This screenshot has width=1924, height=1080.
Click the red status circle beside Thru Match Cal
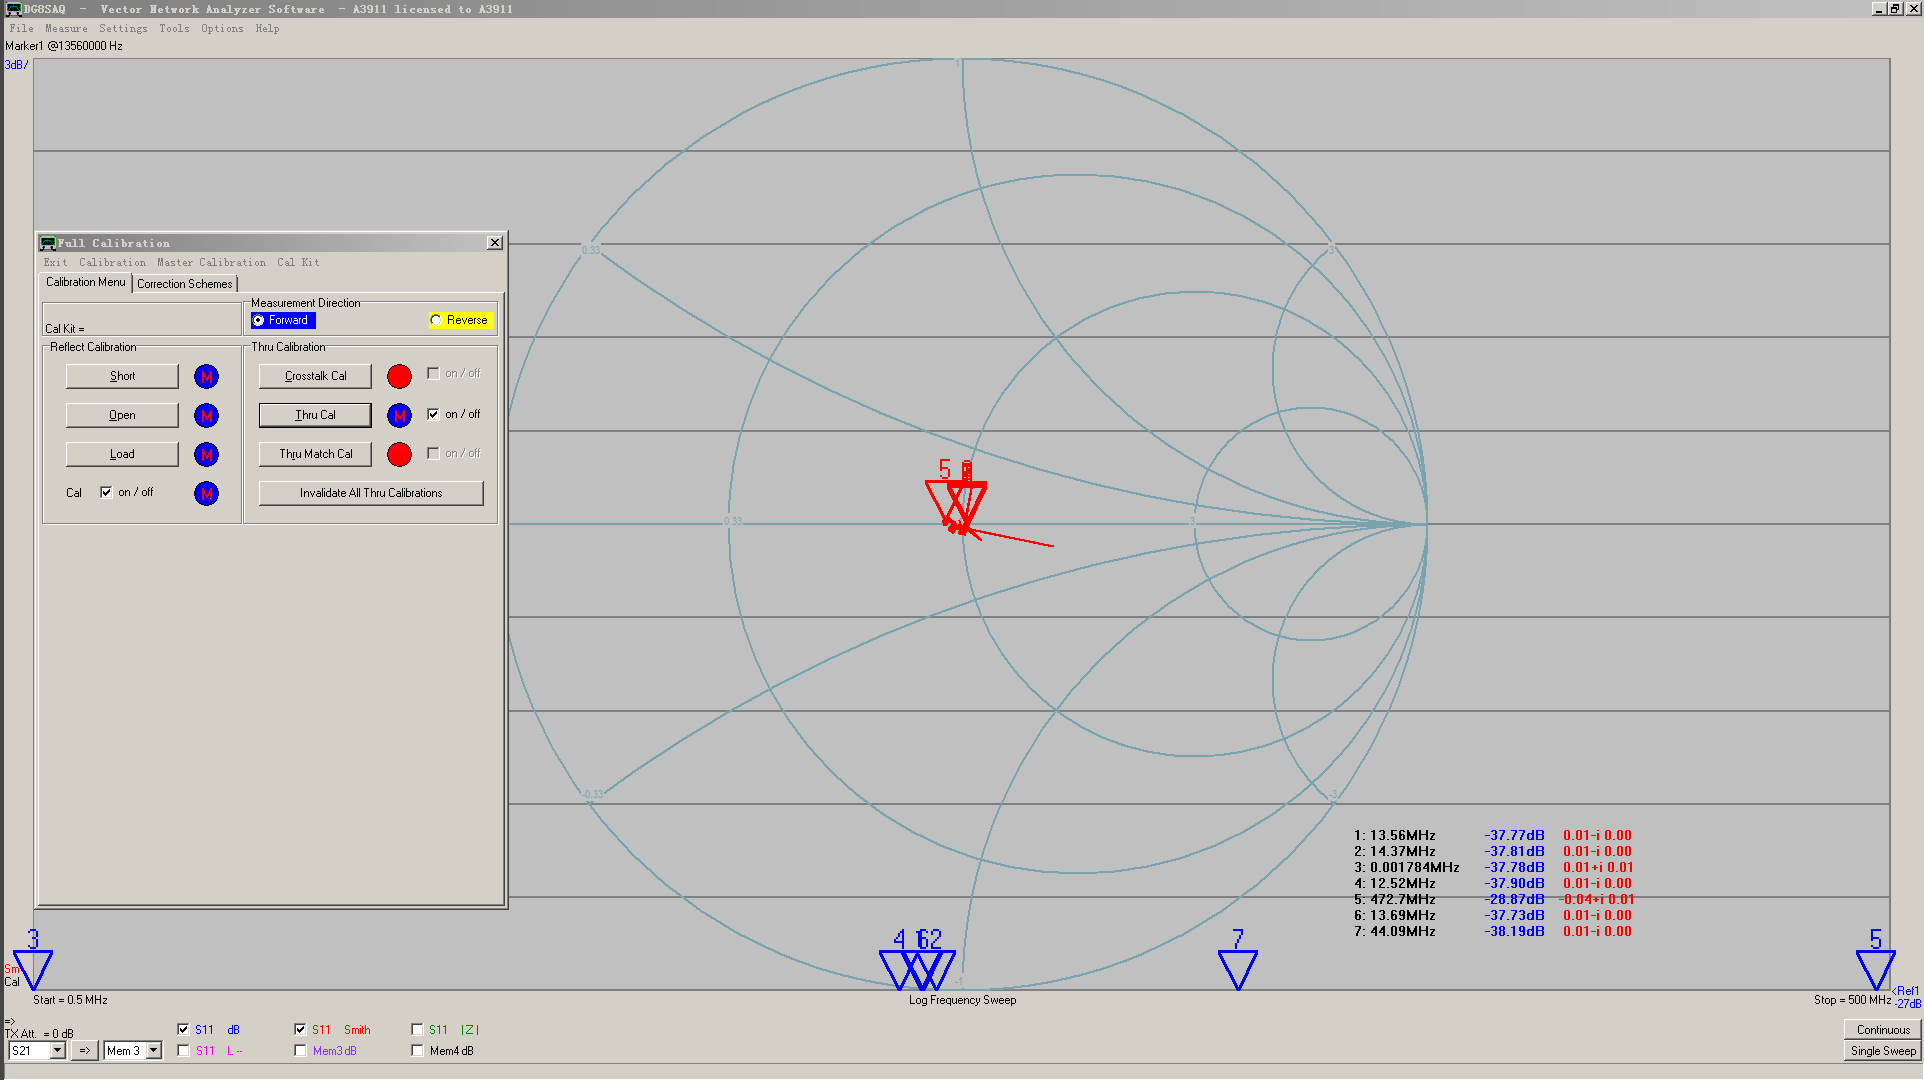tap(399, 454)
